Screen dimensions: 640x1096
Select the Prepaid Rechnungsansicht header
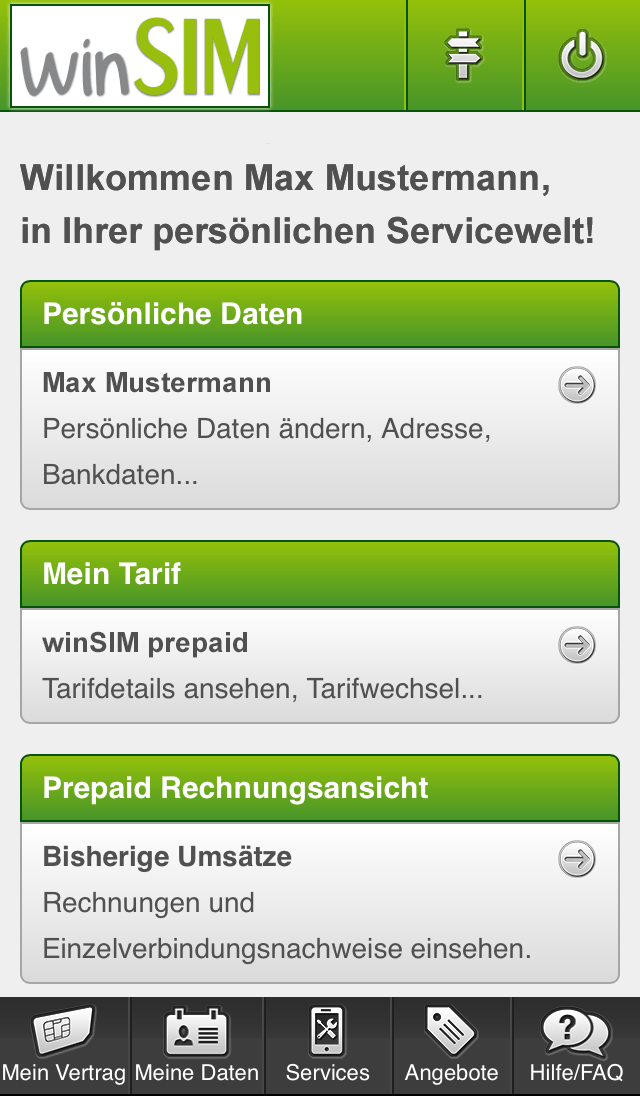320,788
